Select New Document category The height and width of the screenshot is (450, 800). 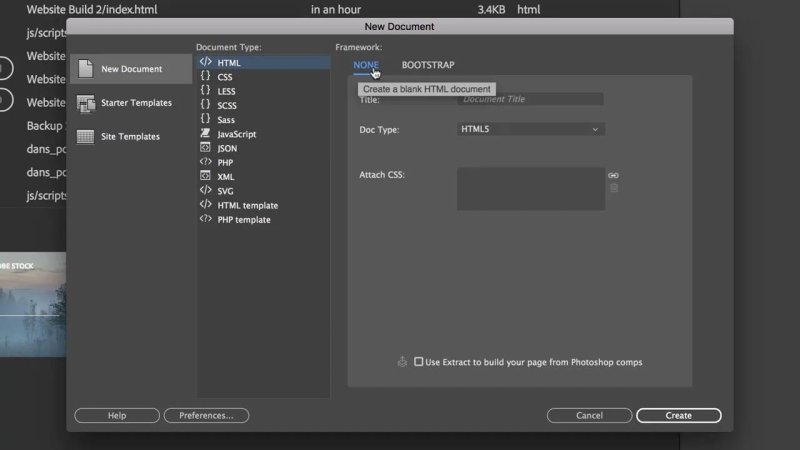point(132,69)
